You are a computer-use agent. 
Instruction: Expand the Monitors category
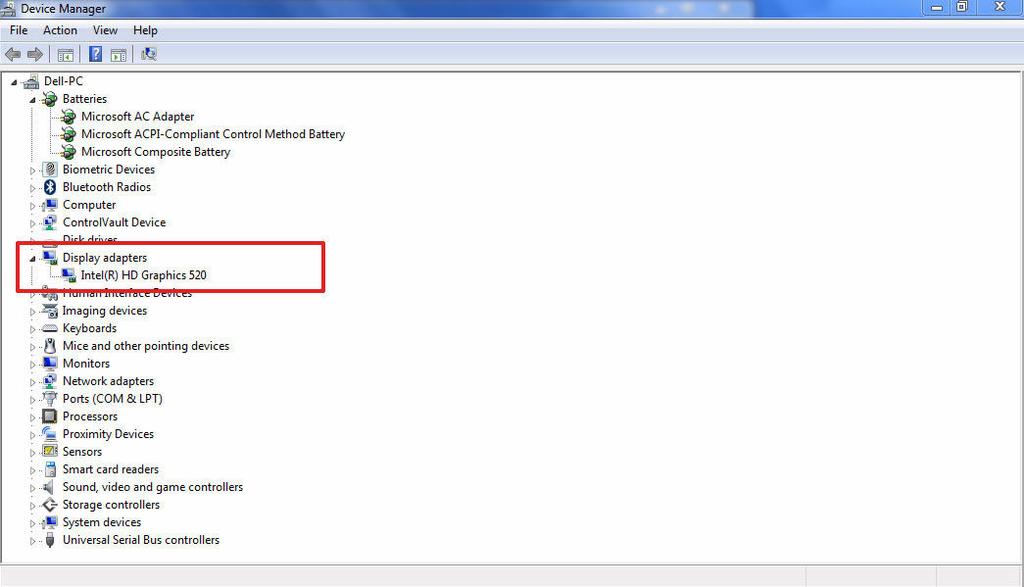(32, 364)
